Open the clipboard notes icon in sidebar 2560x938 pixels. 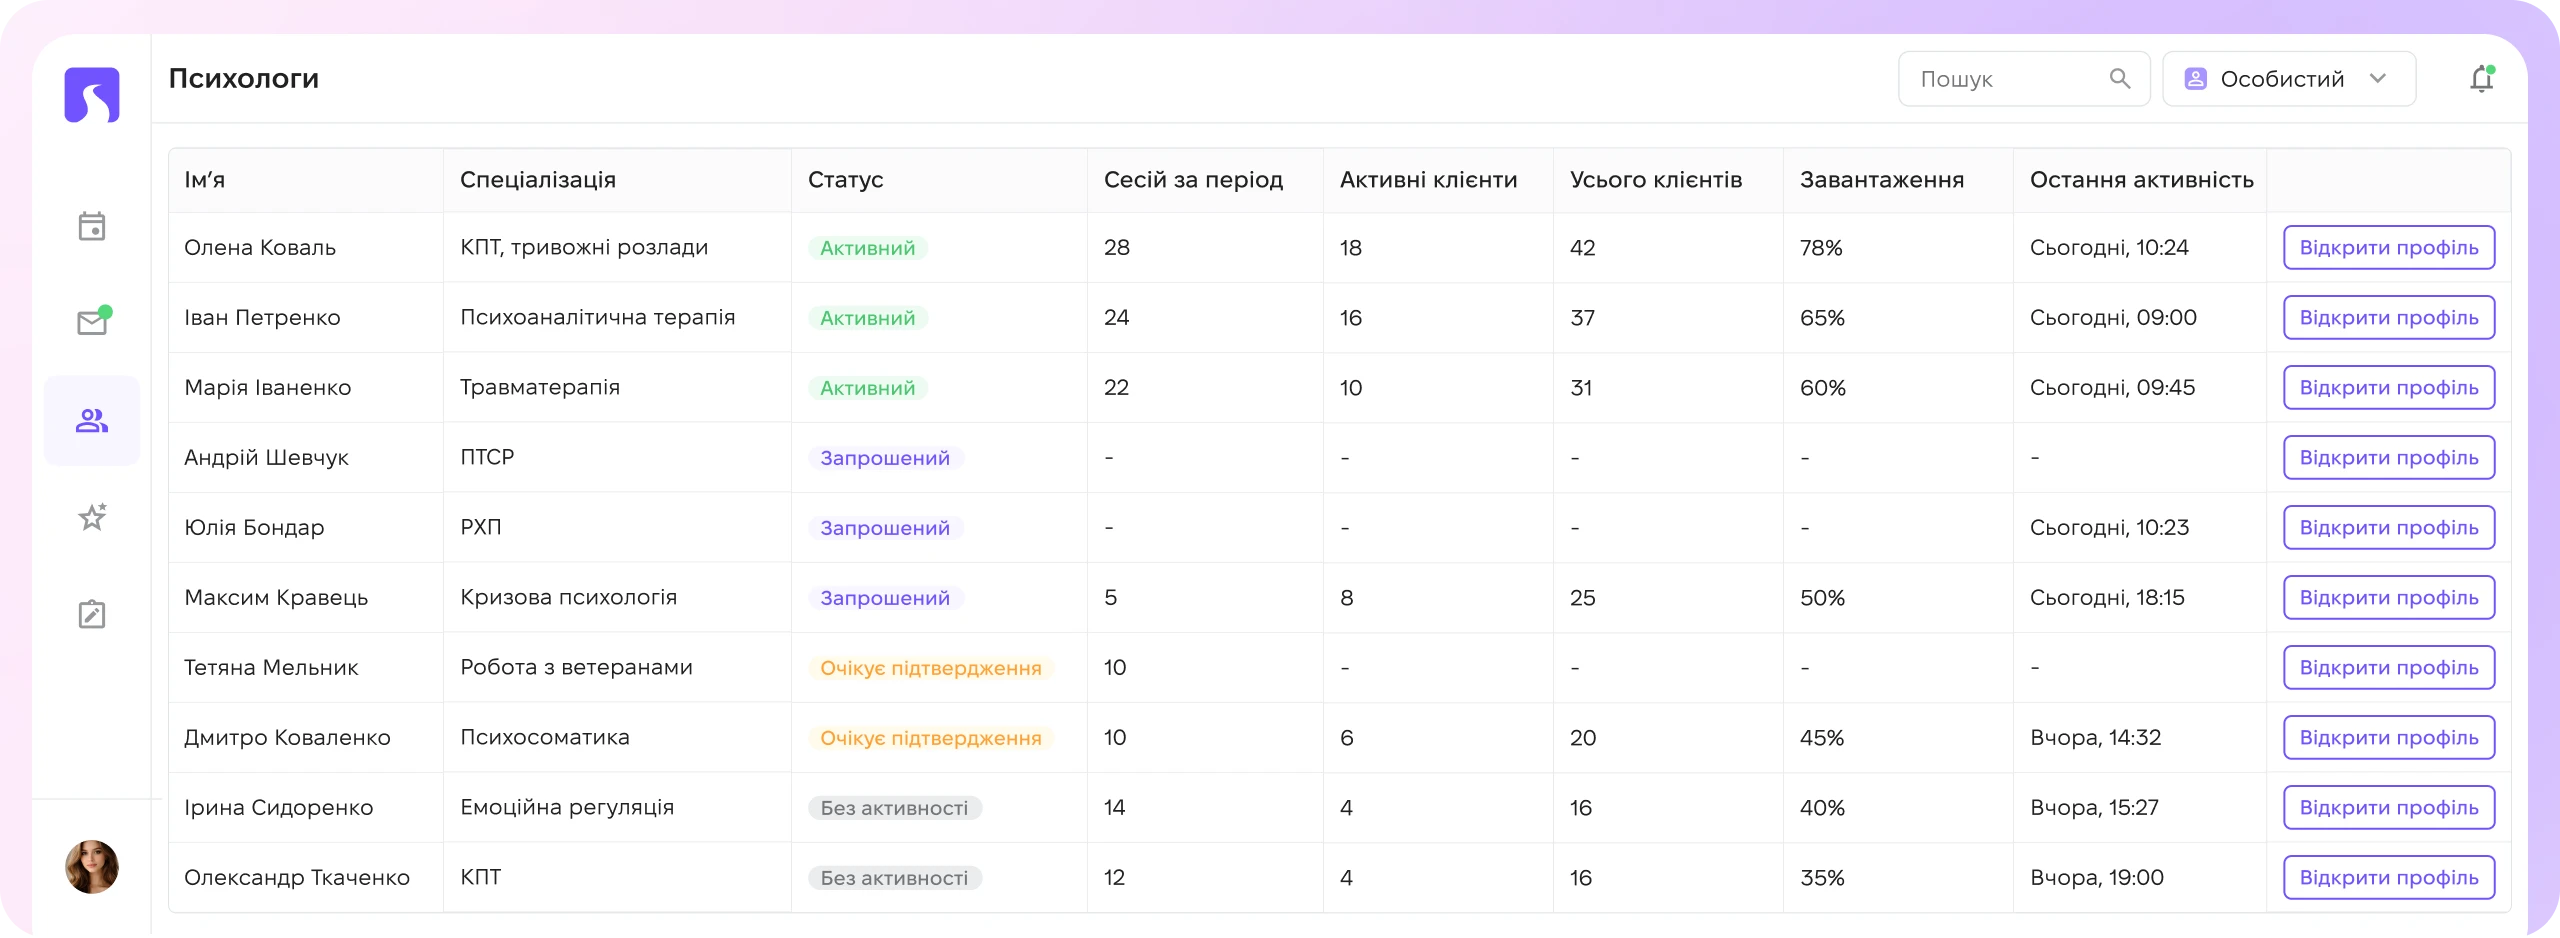[x=92, y=614]
